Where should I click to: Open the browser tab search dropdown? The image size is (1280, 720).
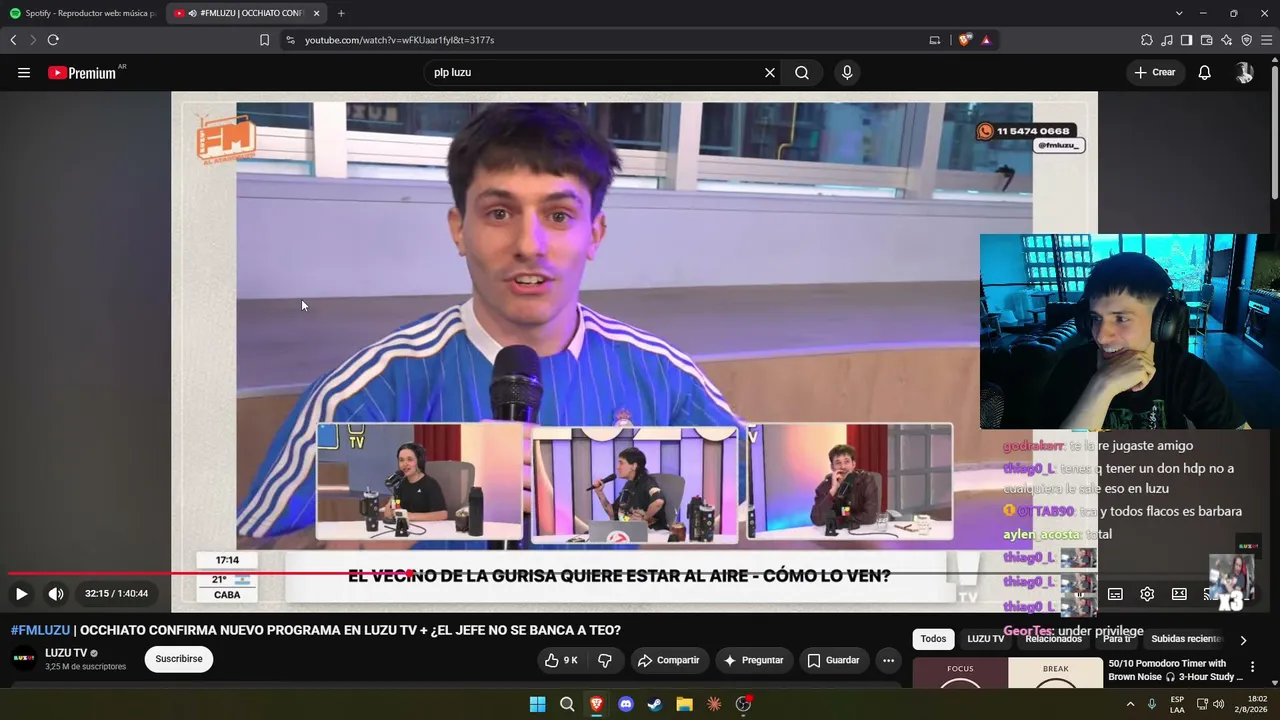[1179, 13]
